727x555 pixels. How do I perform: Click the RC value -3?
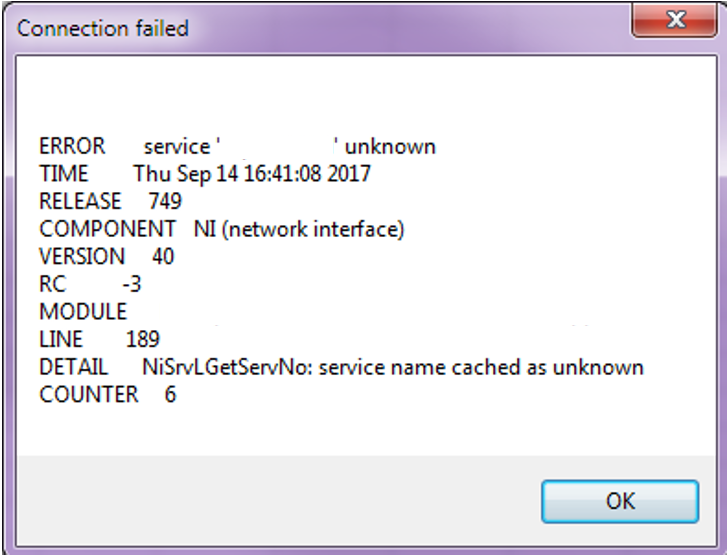[x=132, y=284]
